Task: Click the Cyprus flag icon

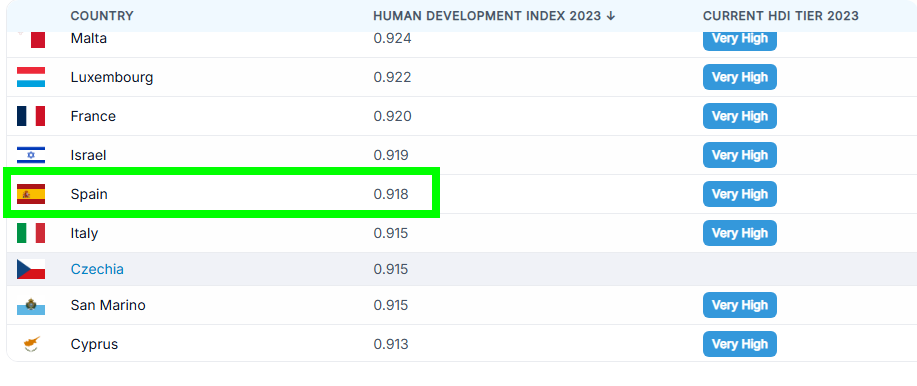Action: 31,344
